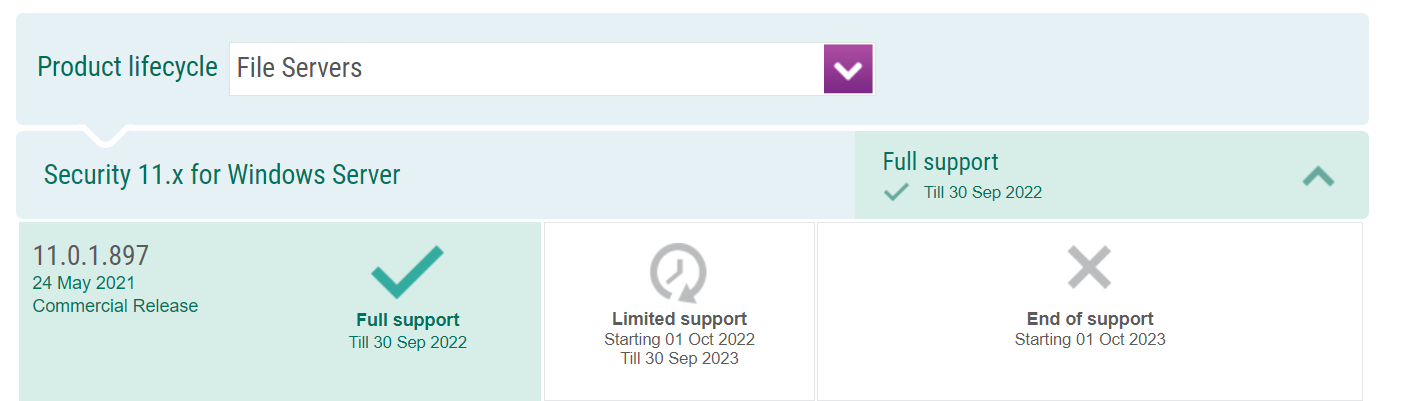Select the End of support label
Viewport: 1402px width, 401px height.
click(x=1090, y=319)
